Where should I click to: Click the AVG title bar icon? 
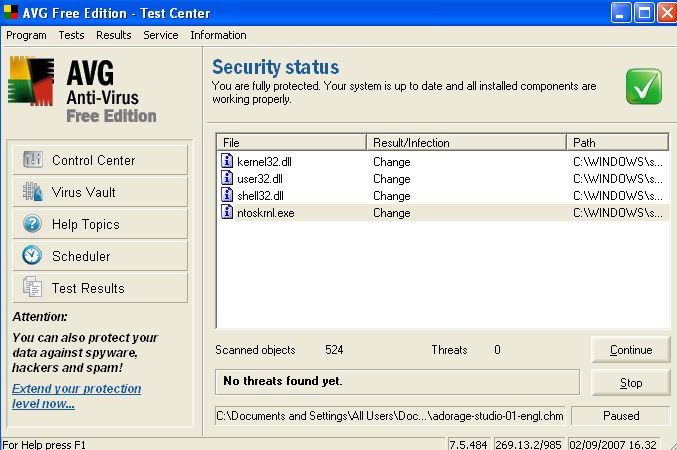click(11, 12)
